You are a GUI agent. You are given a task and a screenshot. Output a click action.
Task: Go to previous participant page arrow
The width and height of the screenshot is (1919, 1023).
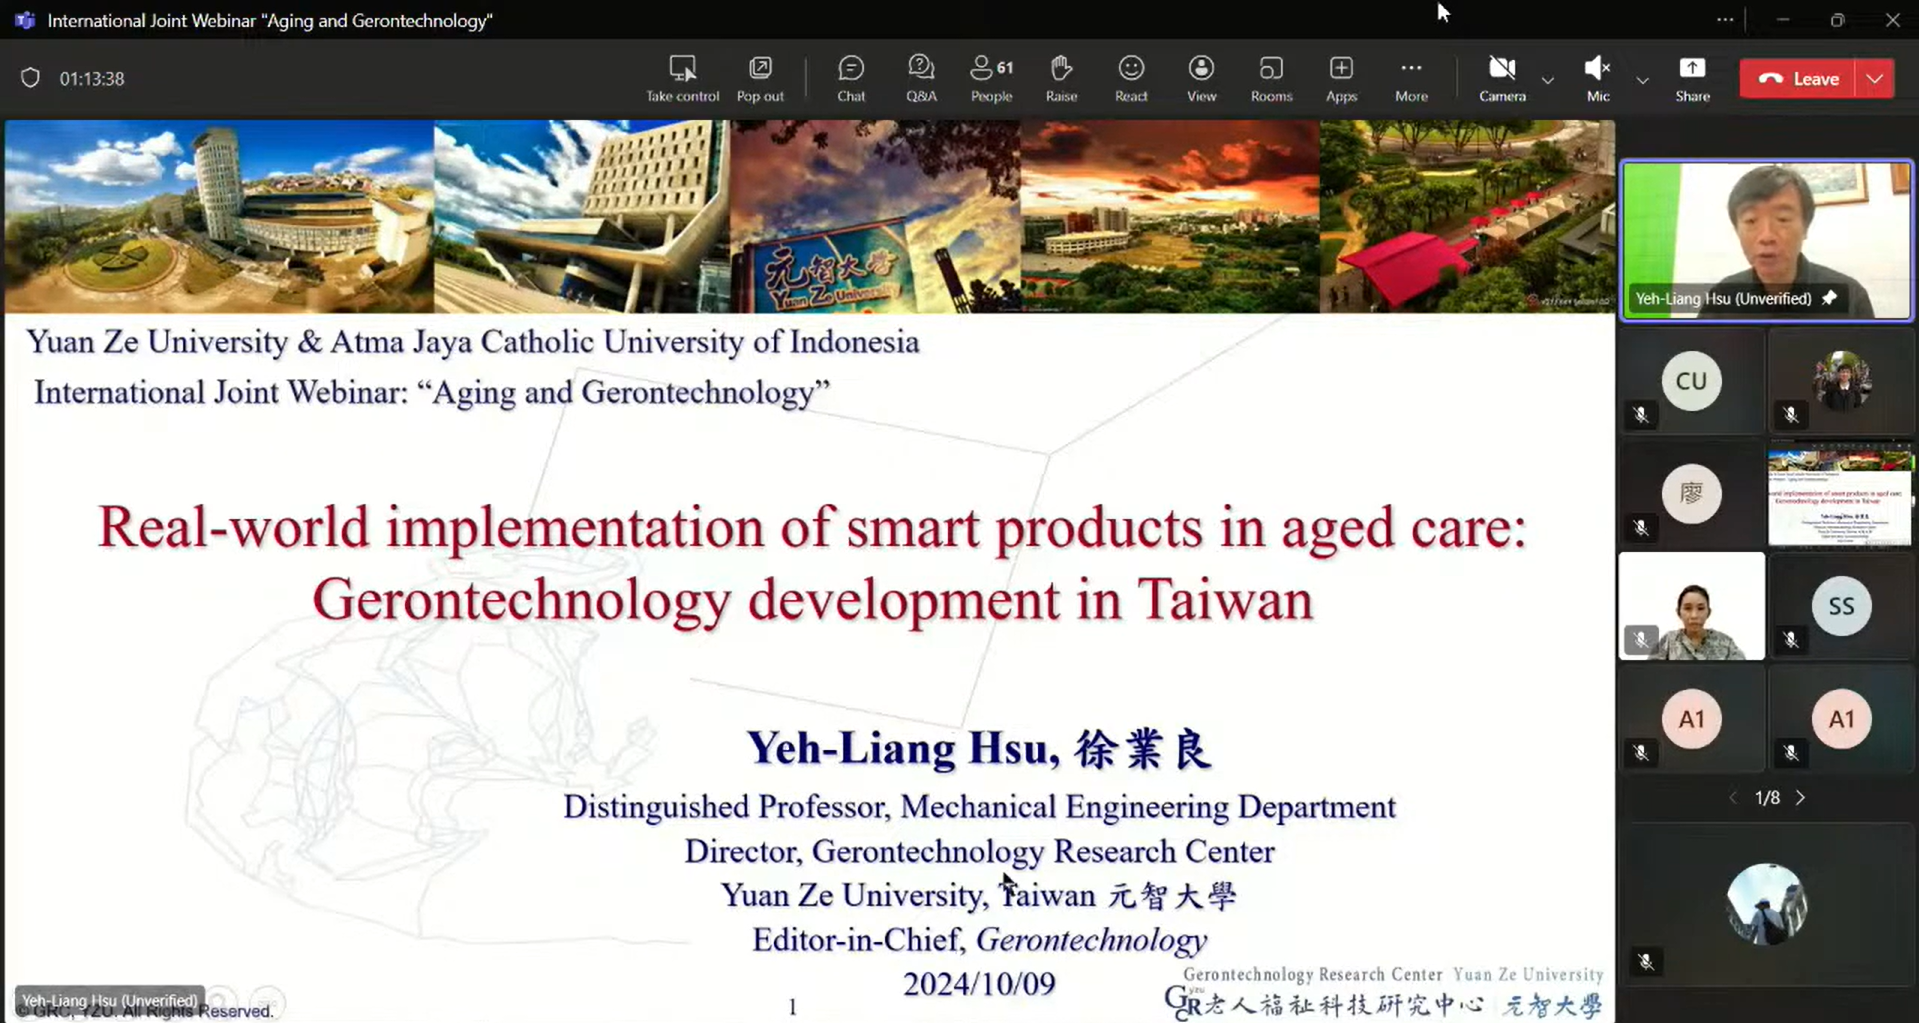click(x=1733, y=798)
